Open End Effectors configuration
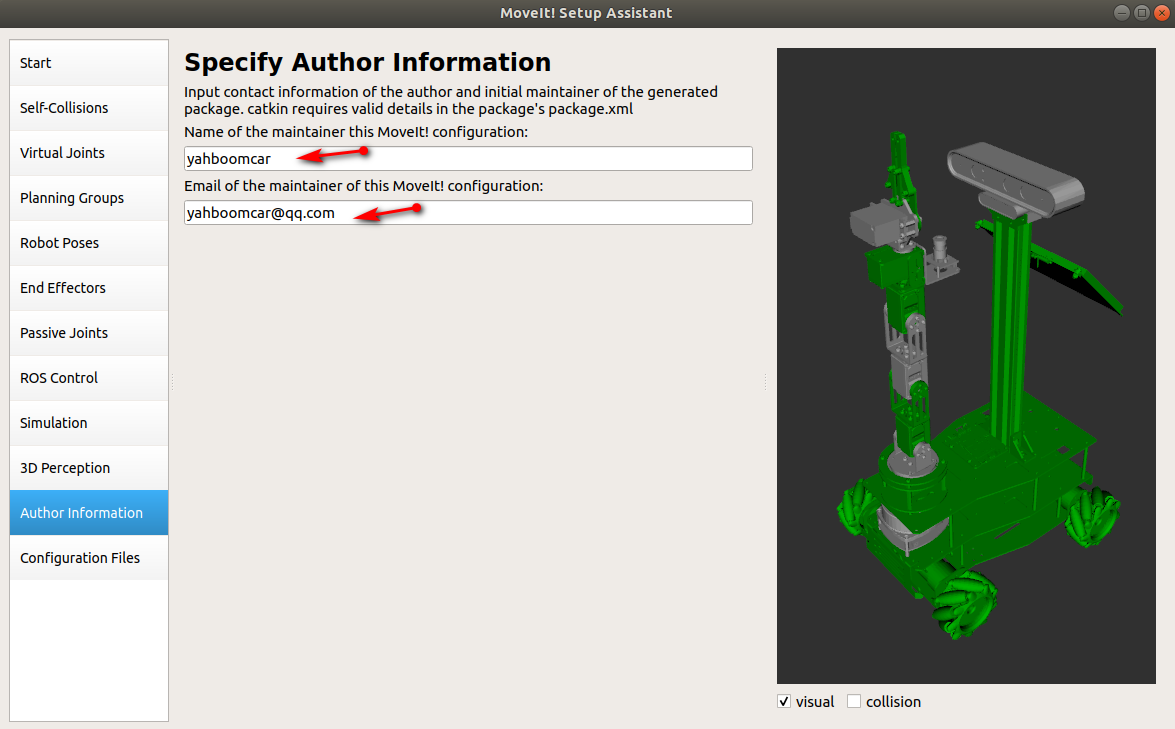The image size is (1175, 729). click(88, 288)
